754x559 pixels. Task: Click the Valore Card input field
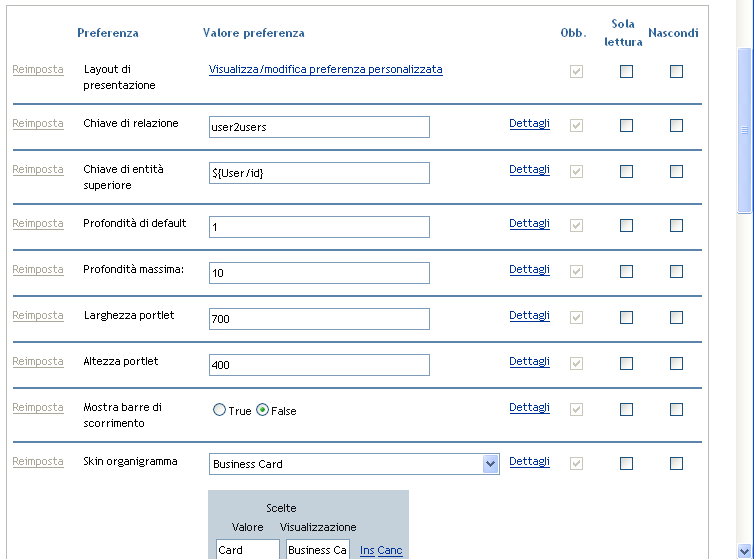coord(248,550)
